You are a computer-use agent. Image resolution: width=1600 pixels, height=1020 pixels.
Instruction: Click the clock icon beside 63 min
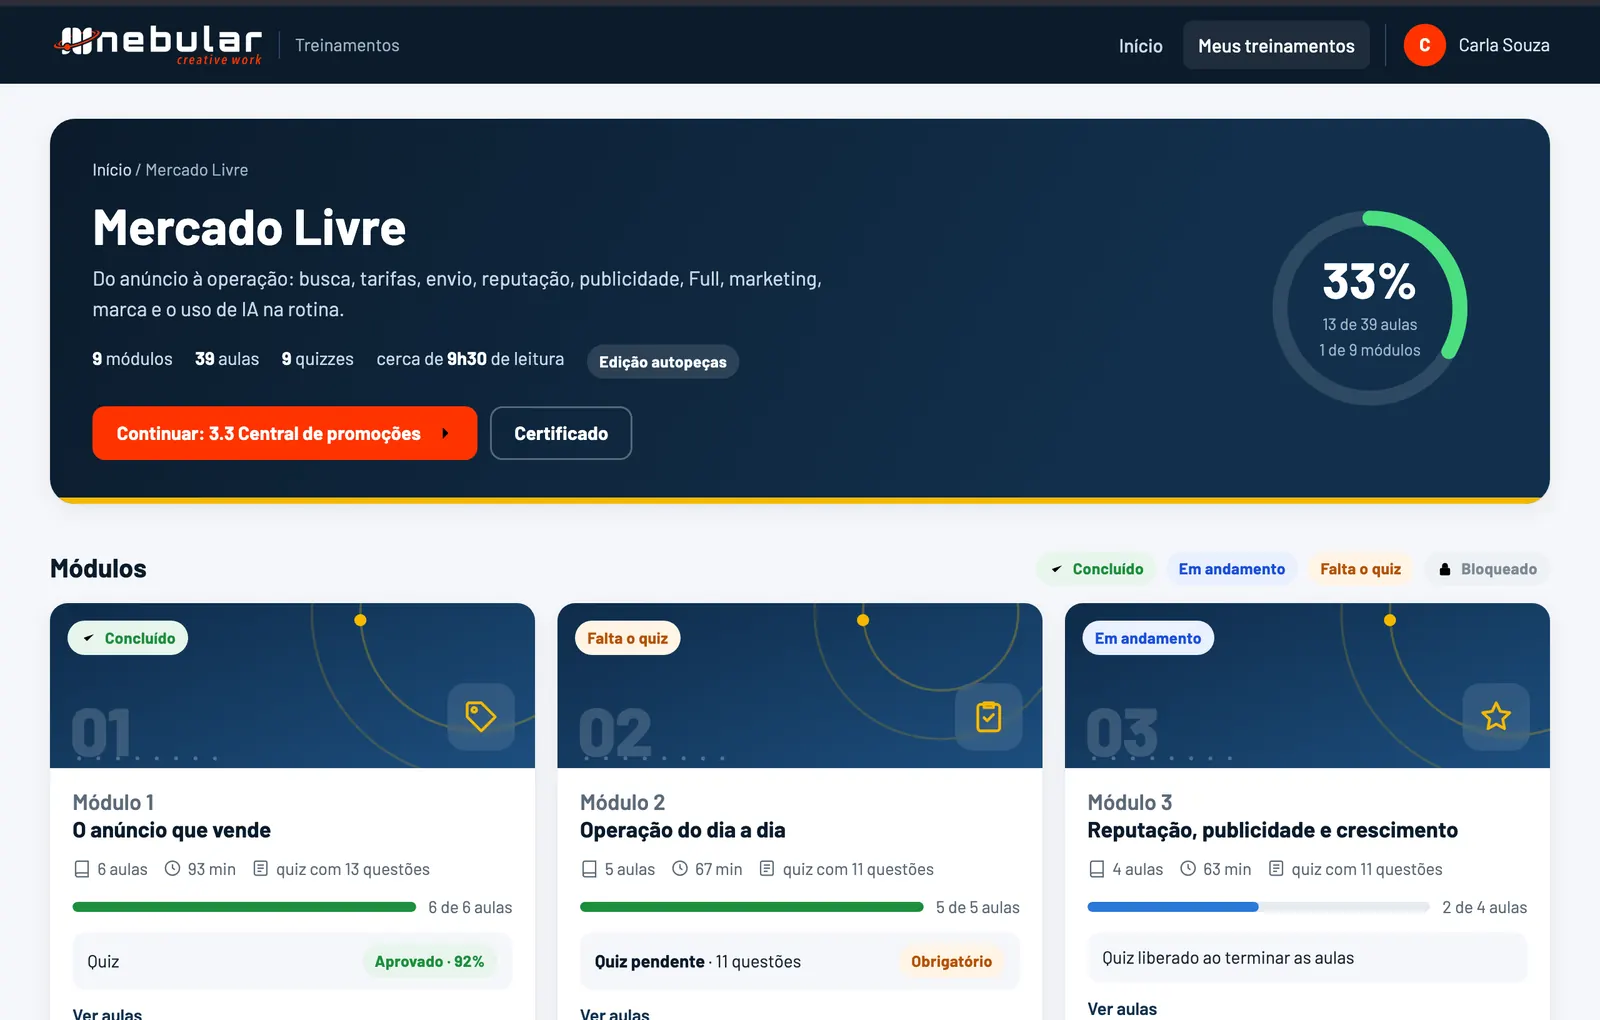tap(1188, 868)
